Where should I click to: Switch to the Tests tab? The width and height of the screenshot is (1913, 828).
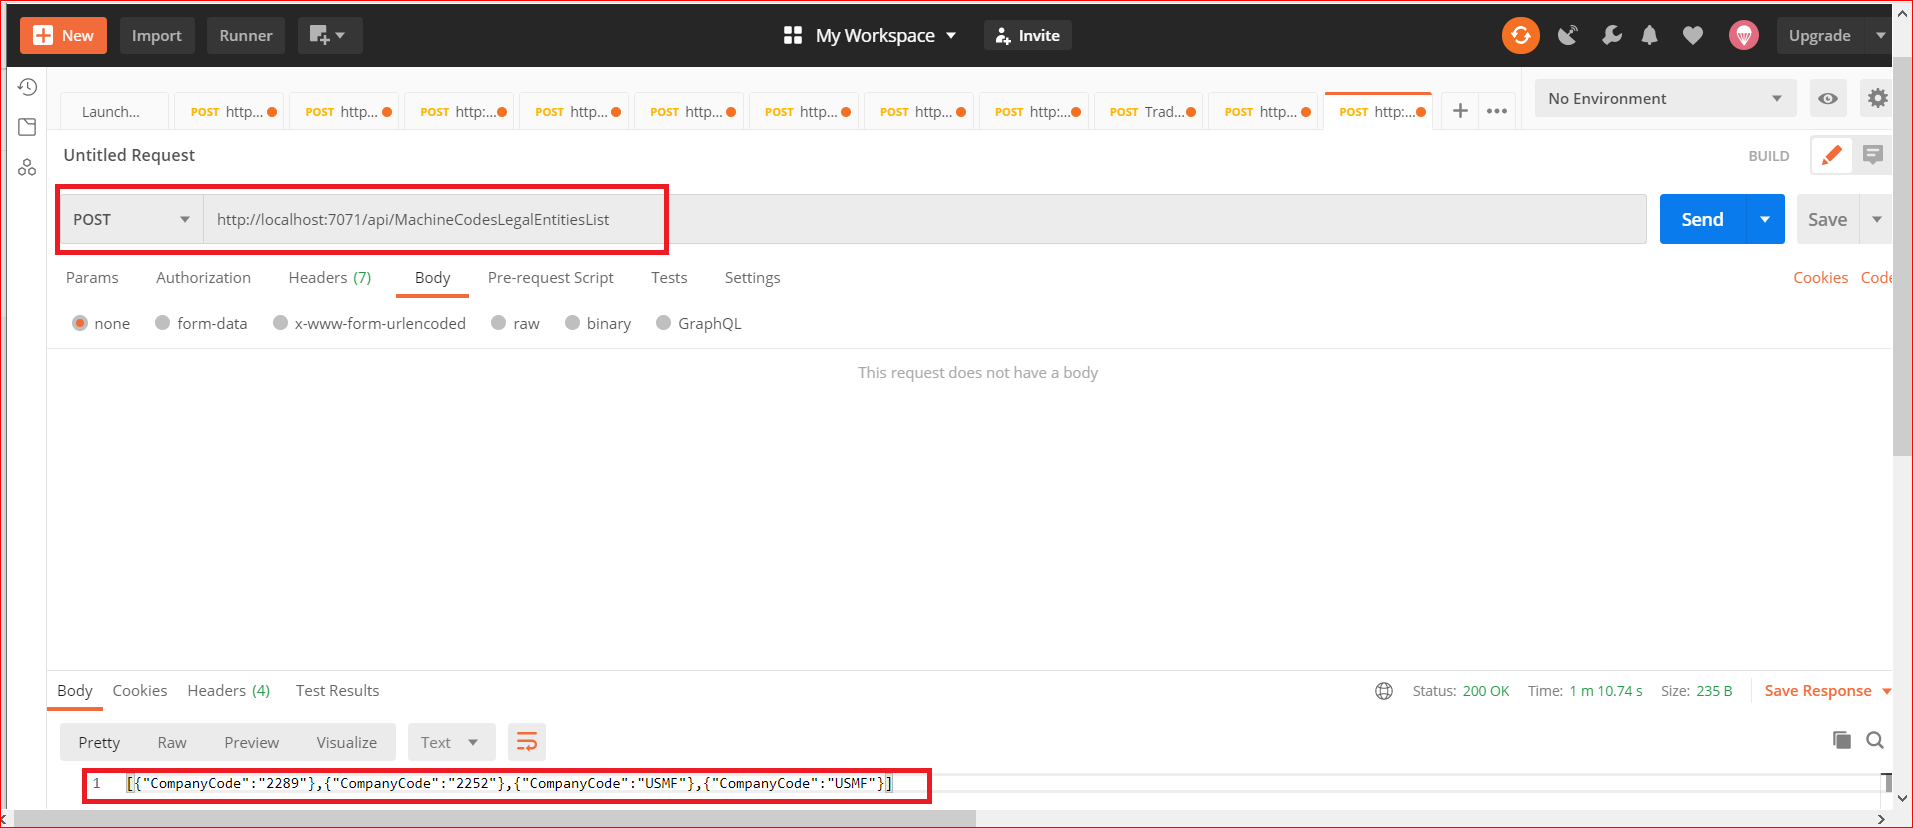pos(669,277)
